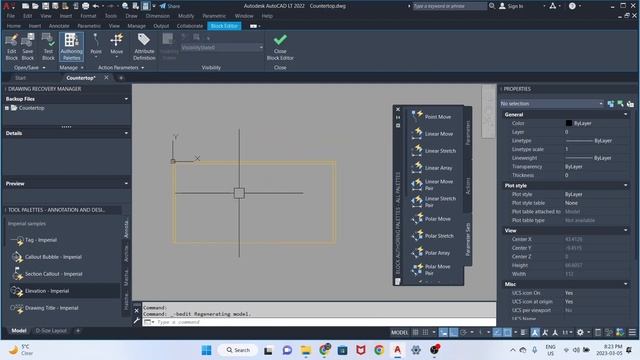The width and height of the screenshot is (640, 360).
Task: Toggle MODEL space button in status bar
Action: point(399,333)
